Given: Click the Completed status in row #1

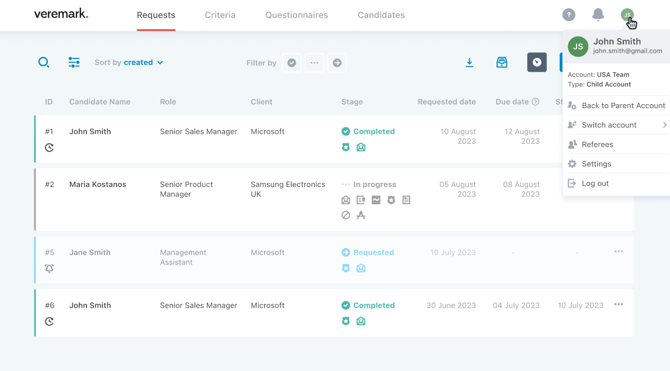Looking at the screenshot, I should (x=368, y=131).
